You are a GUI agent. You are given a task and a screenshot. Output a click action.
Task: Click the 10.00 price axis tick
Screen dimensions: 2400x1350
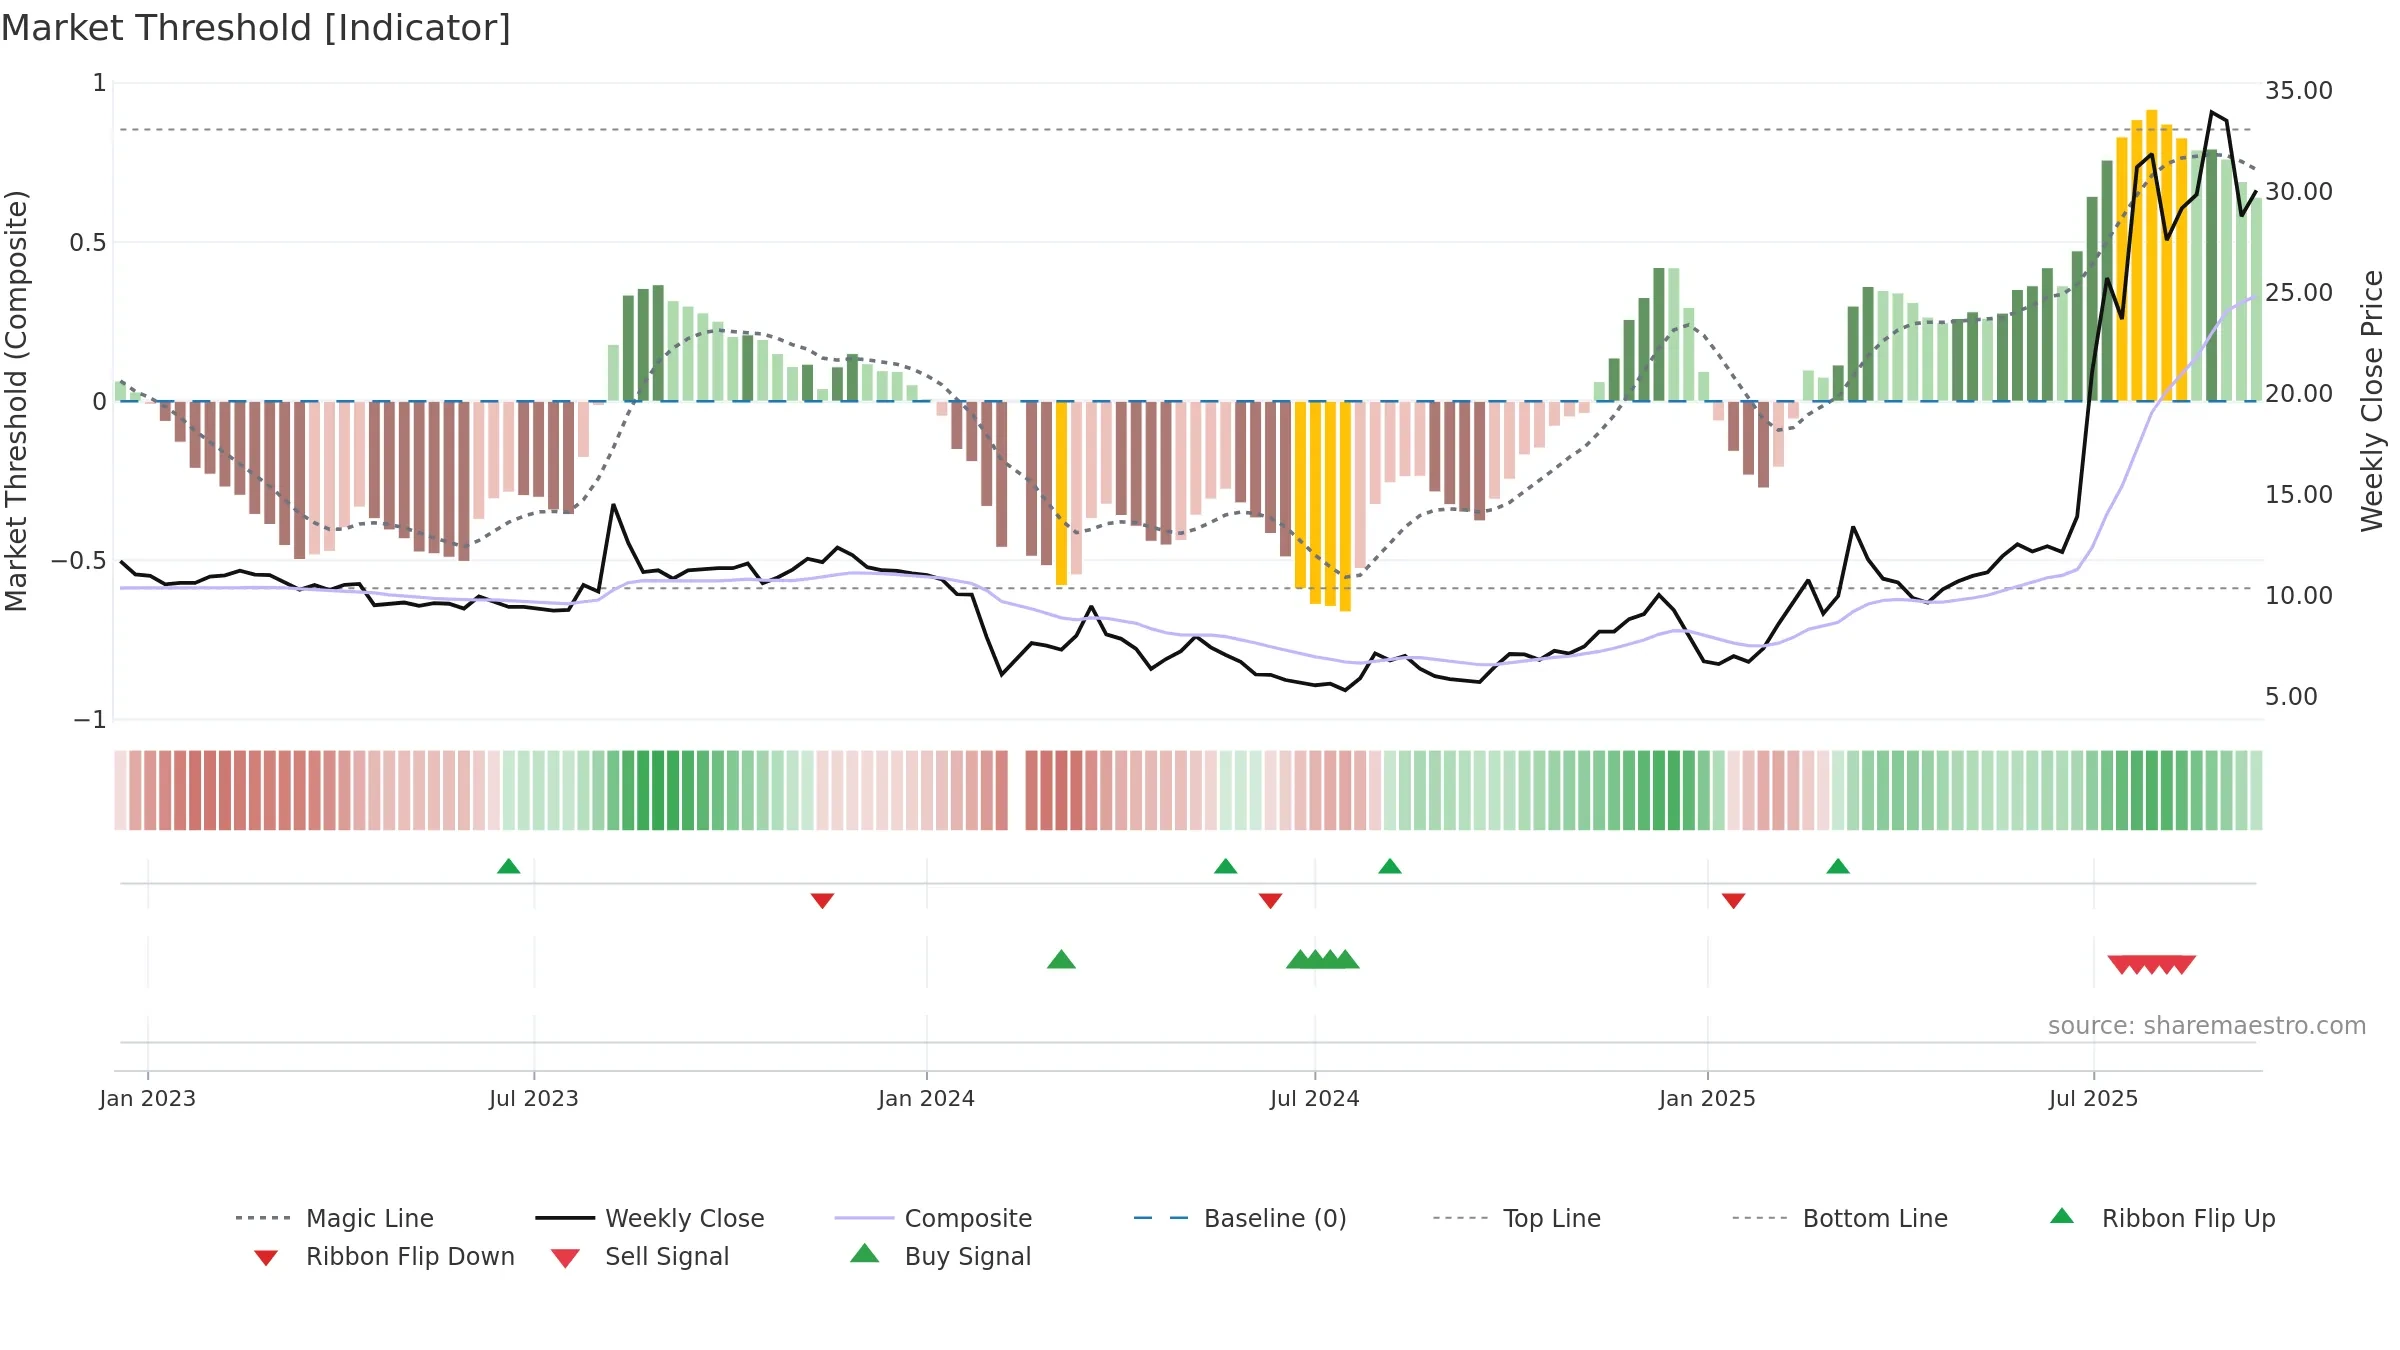[2298, 596]
